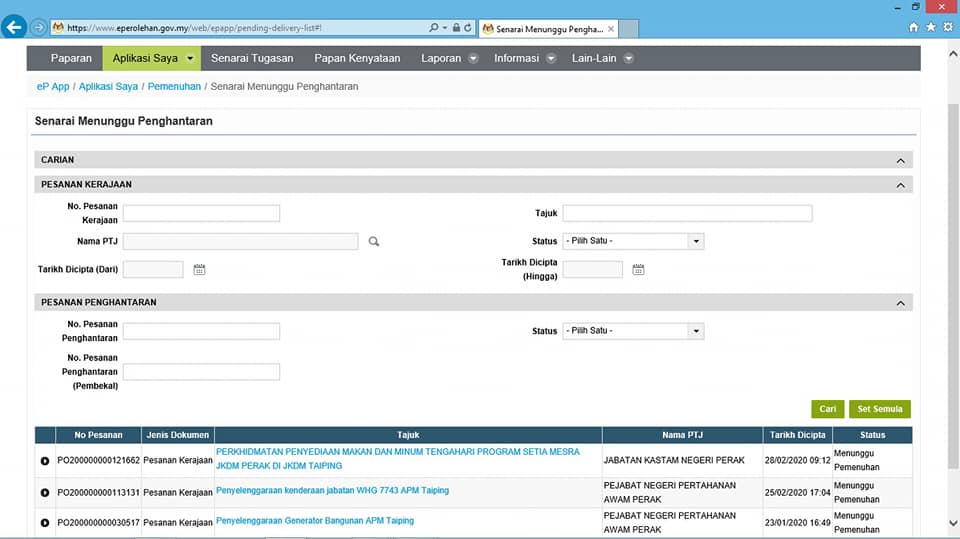Click Pemenuhan breadcrumb link

point(174,86)
